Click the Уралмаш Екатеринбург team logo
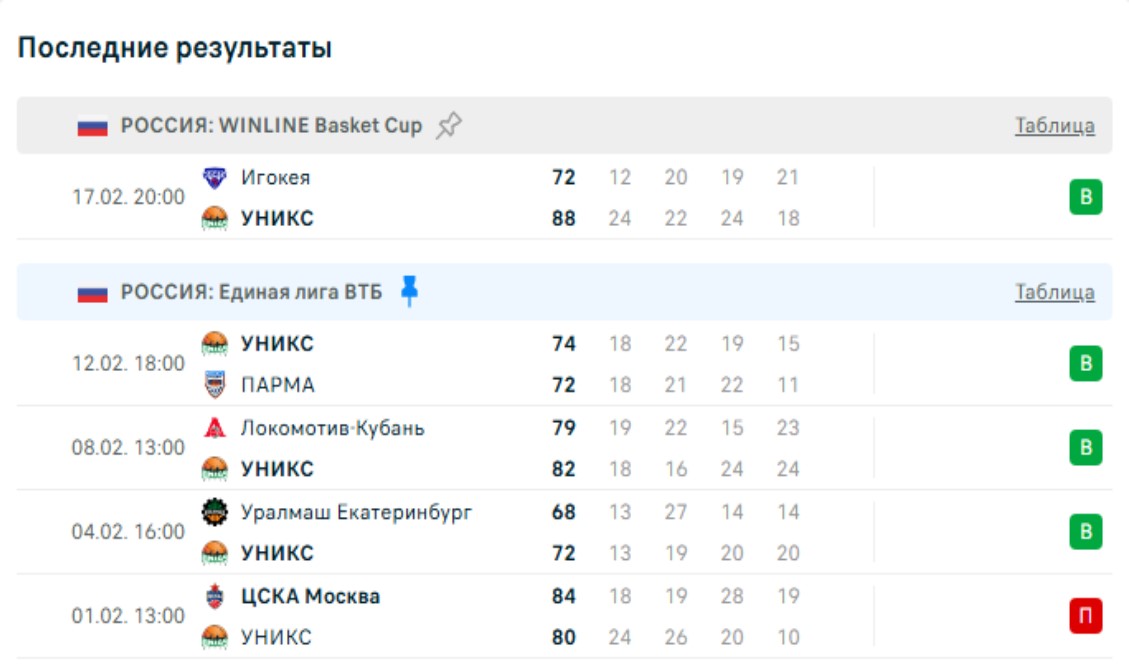The width and height of the screenshot is (1129, 666). (215, 513)
